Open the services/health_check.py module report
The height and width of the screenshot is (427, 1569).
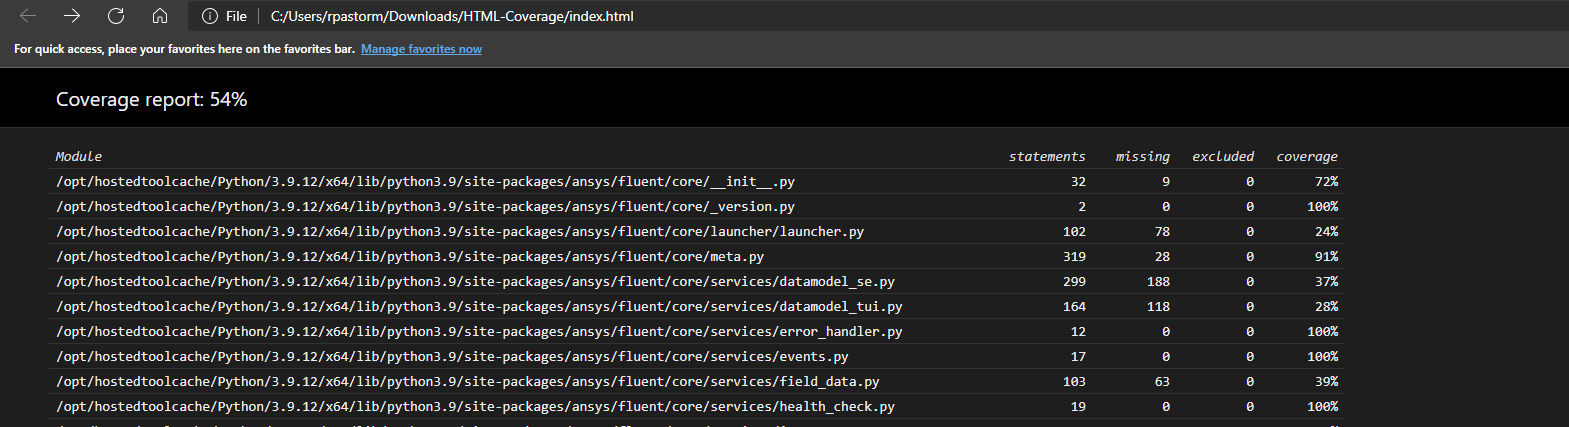click(475, 406)
